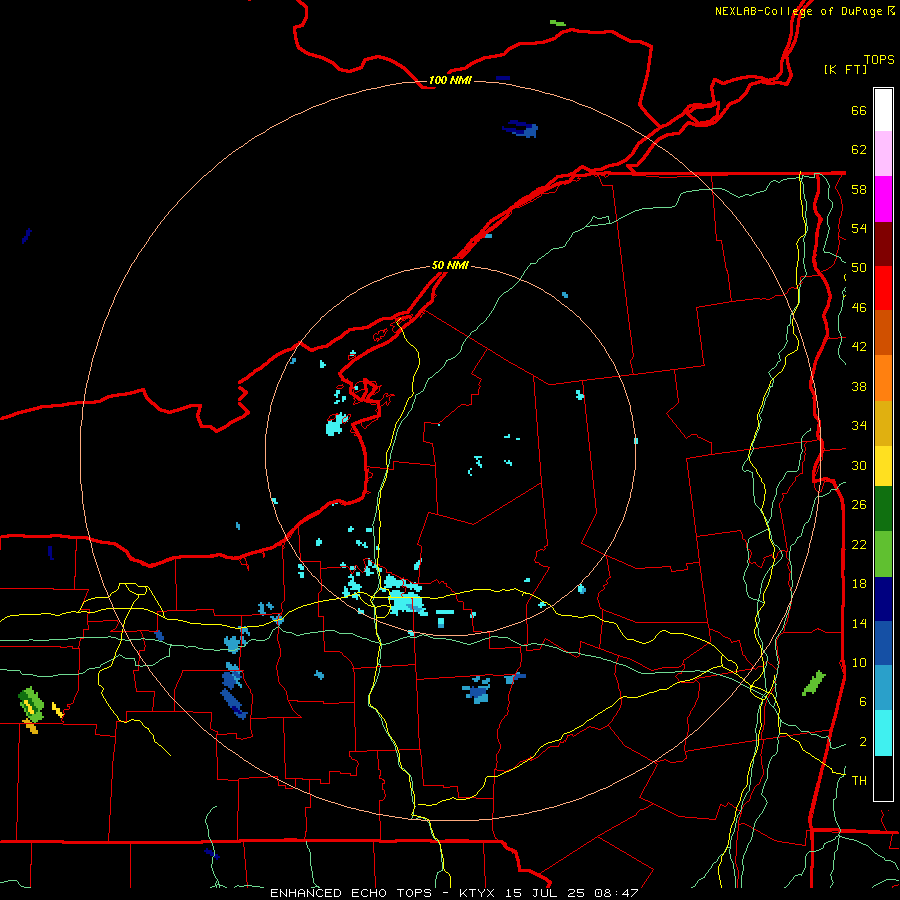This screenshot has width=900, height=900.
Task: Click the light steel blue legend swatch
Action: tap(883, 688)
